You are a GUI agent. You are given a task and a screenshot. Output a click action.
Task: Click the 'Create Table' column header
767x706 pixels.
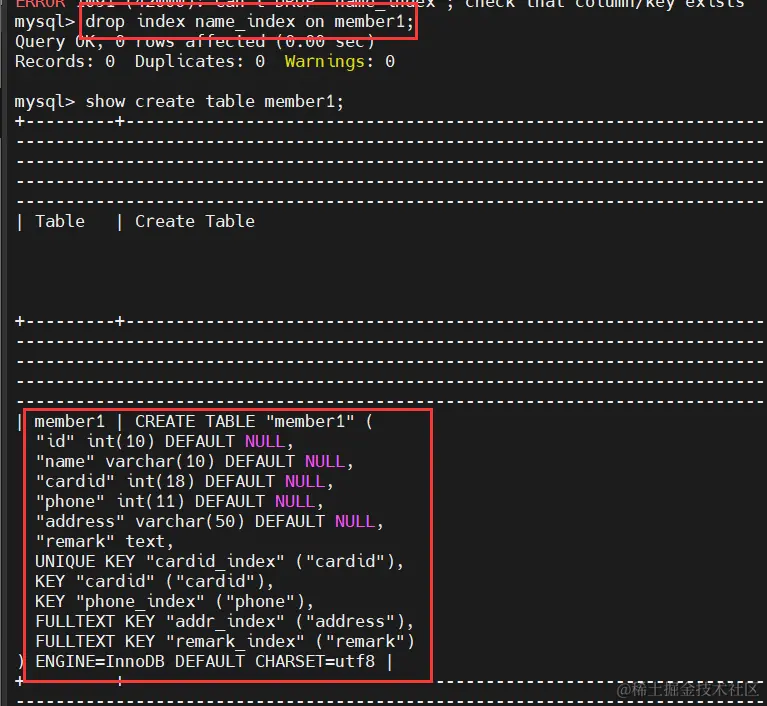195,221
